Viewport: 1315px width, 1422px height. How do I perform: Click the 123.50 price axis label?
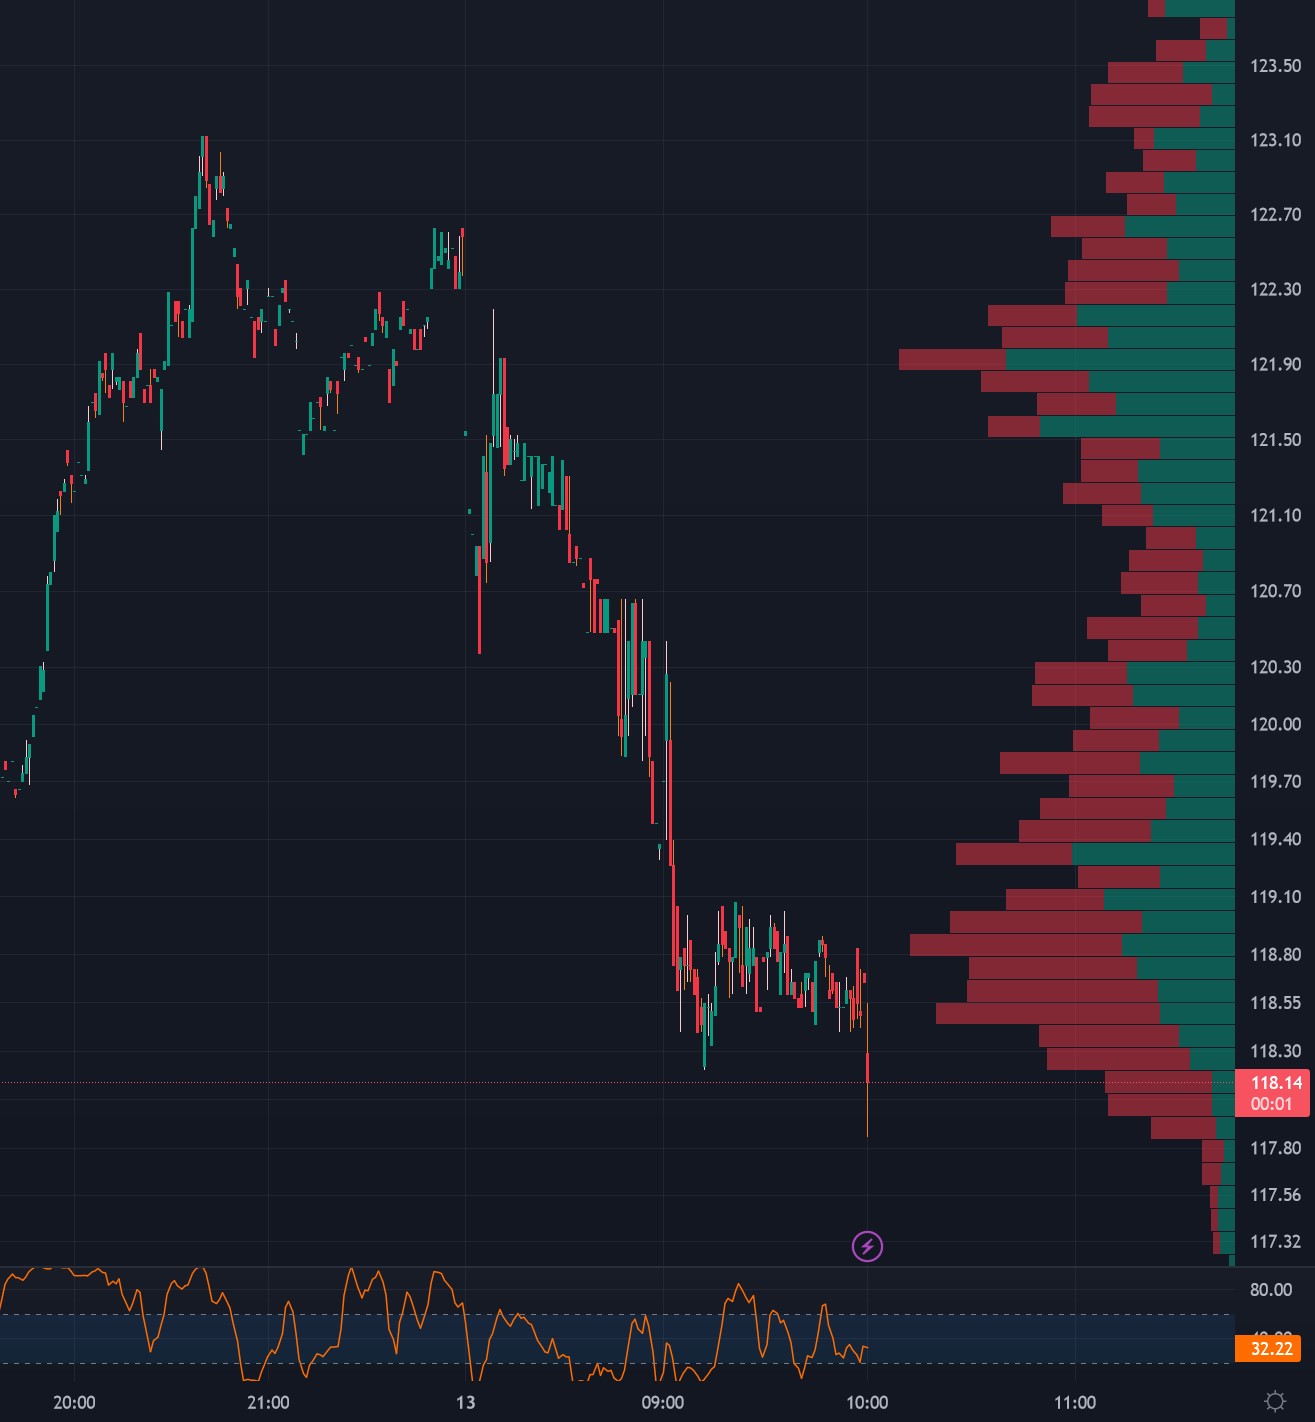click(x=1276, y=66)
